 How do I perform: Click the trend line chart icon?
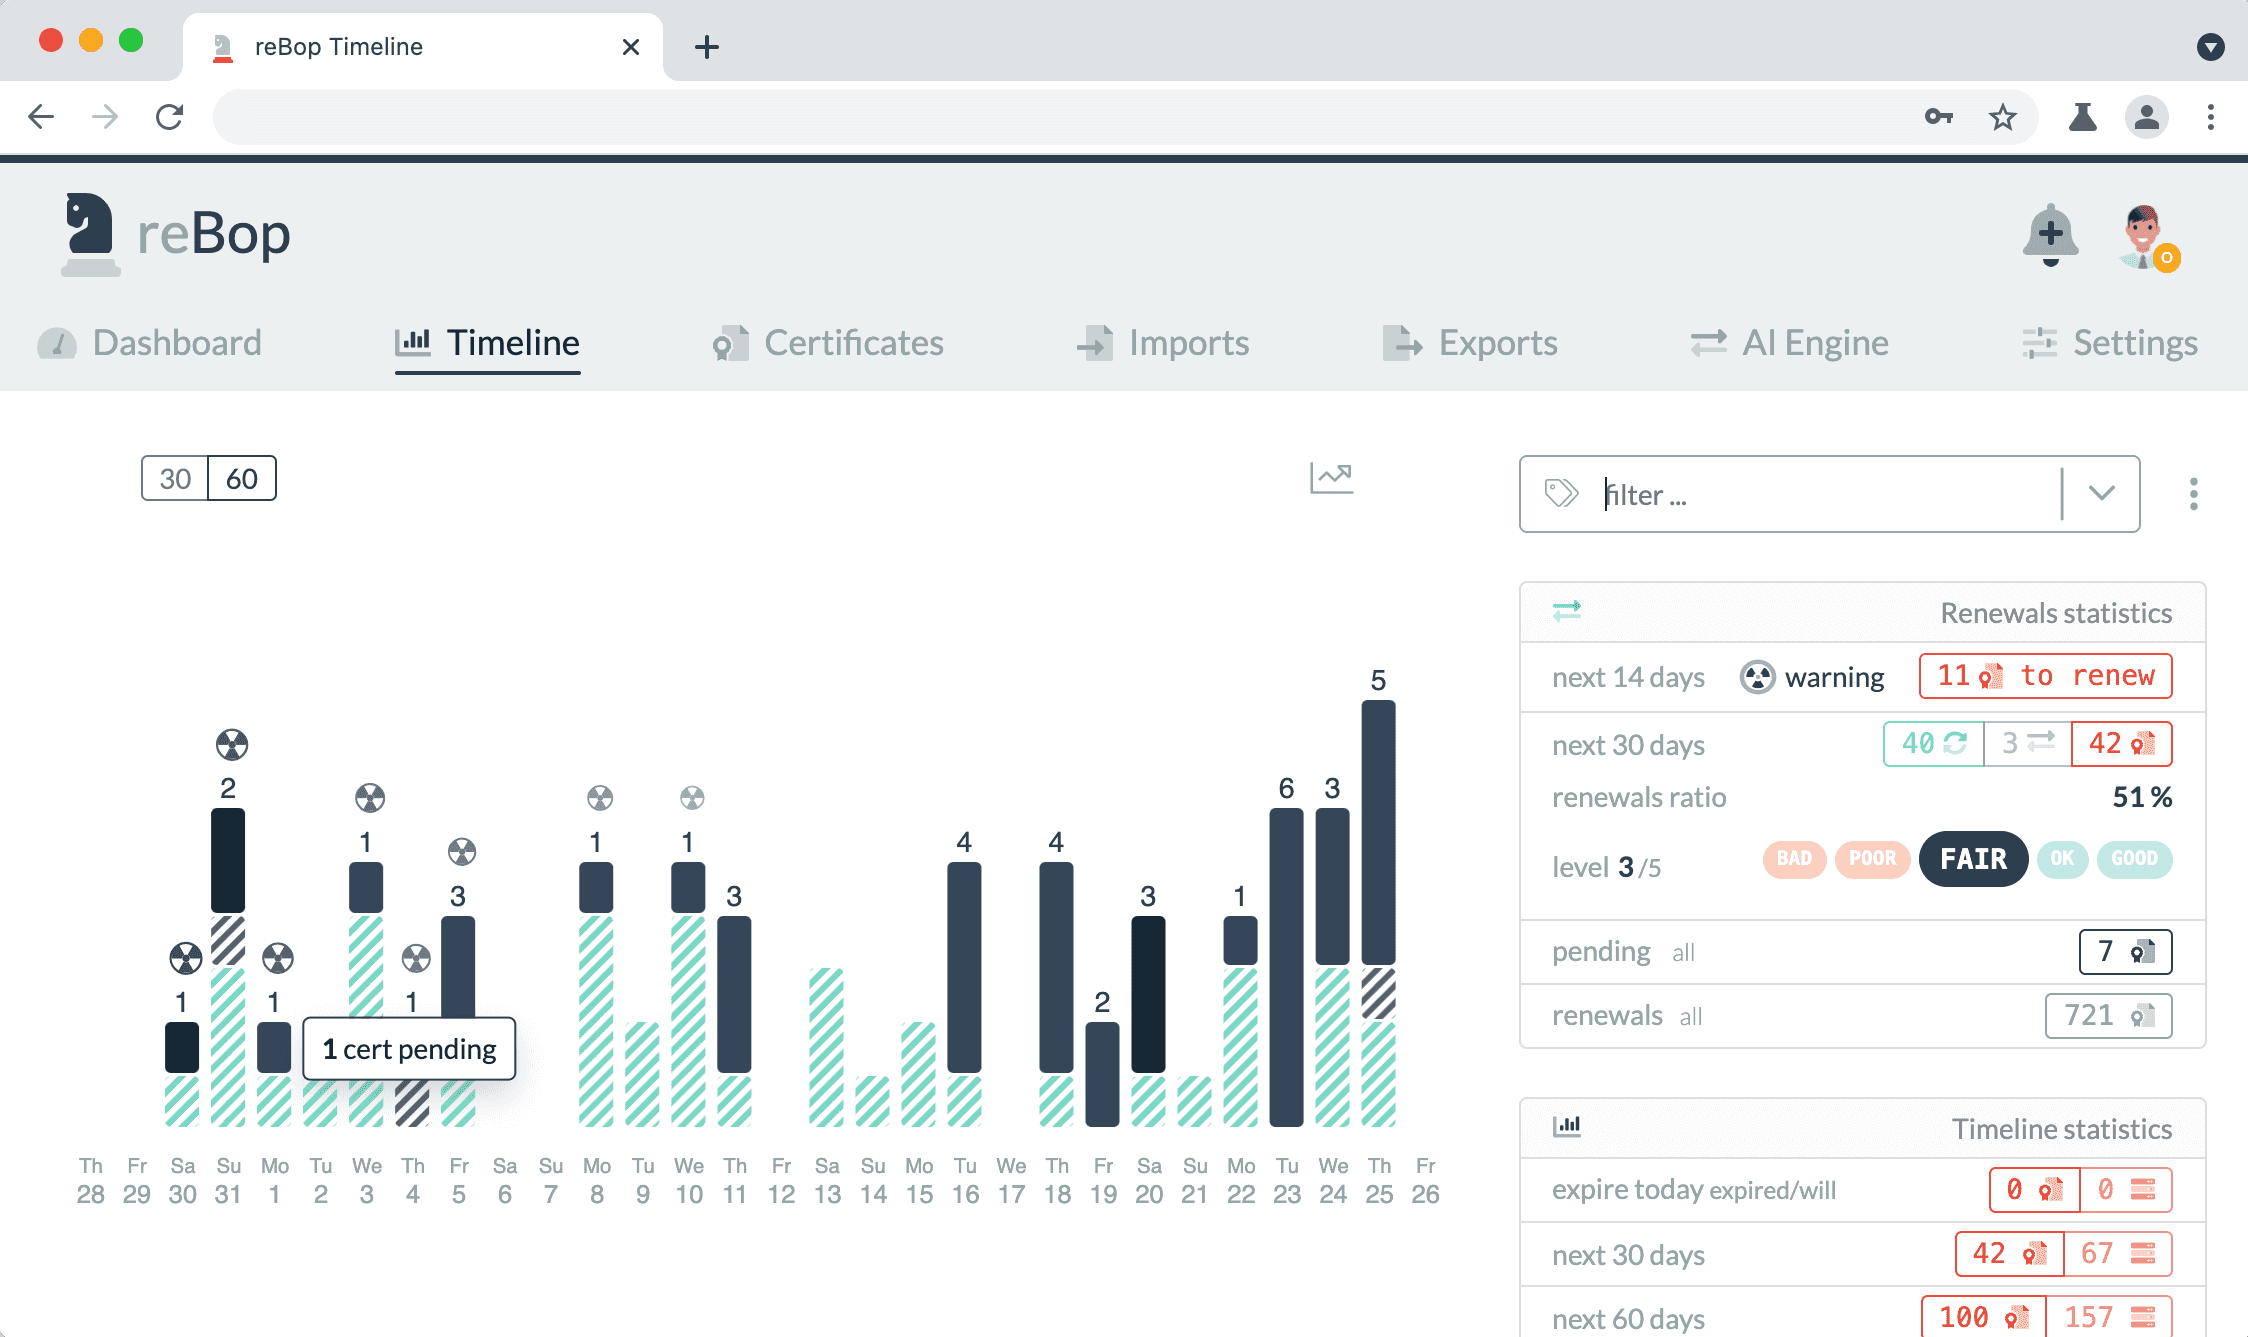tap(1331, 478)
